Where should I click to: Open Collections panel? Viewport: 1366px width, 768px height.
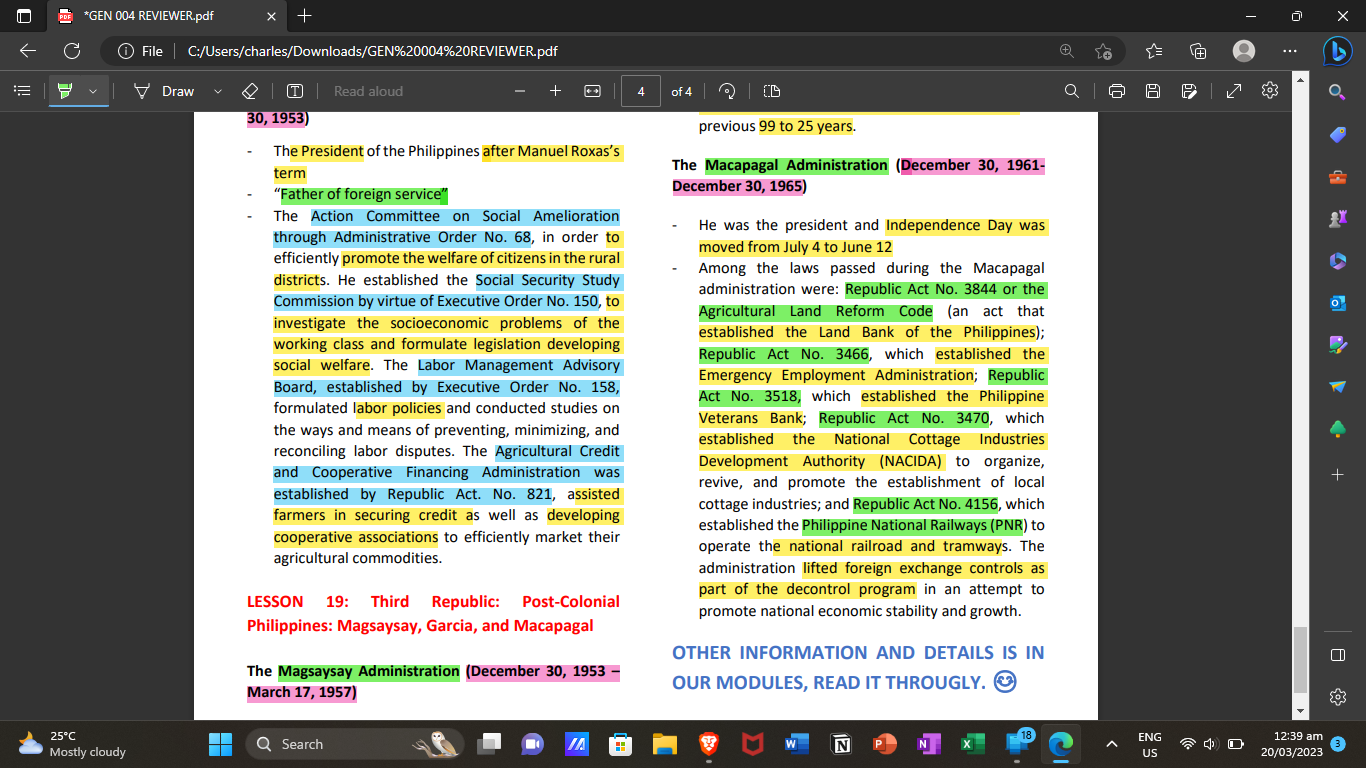click(x=1198, y=51)
